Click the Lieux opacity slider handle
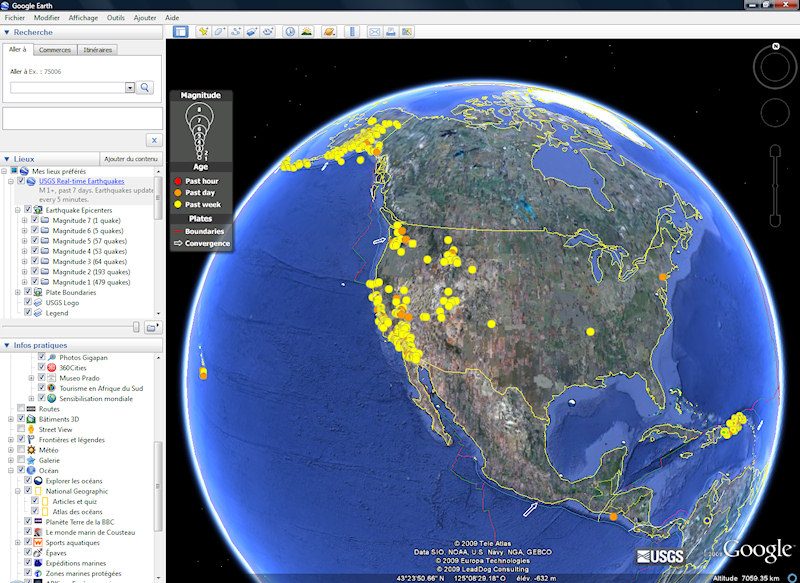Screen dimensions: 800x583 click(x=136, y=327)
